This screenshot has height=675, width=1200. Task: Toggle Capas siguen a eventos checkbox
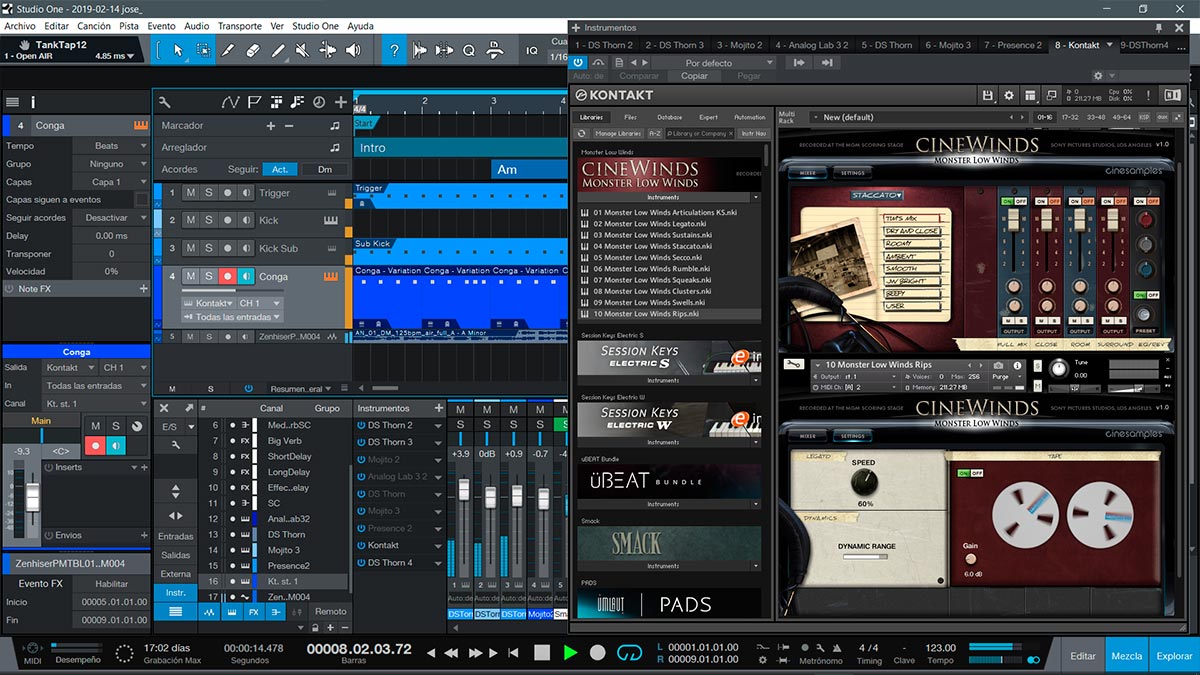point(142,200)
